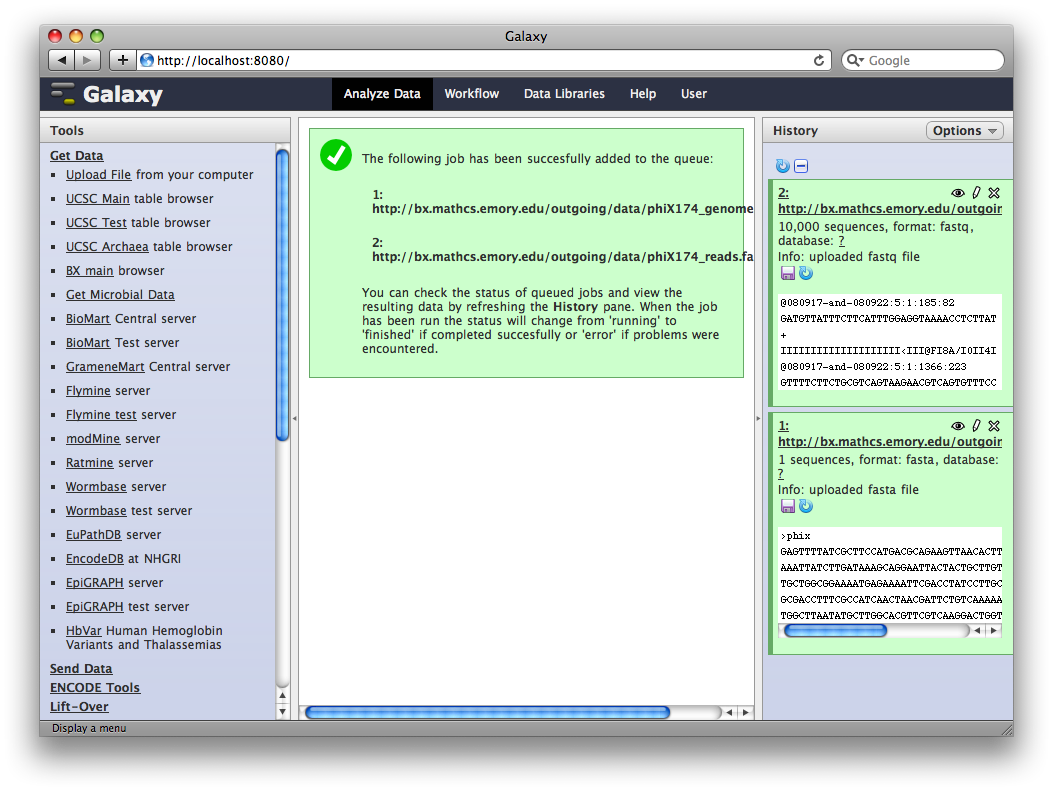This screenshot has height=791, width=1053.
Task: Click the globe icon in address bar
Action: click(147, 60)
